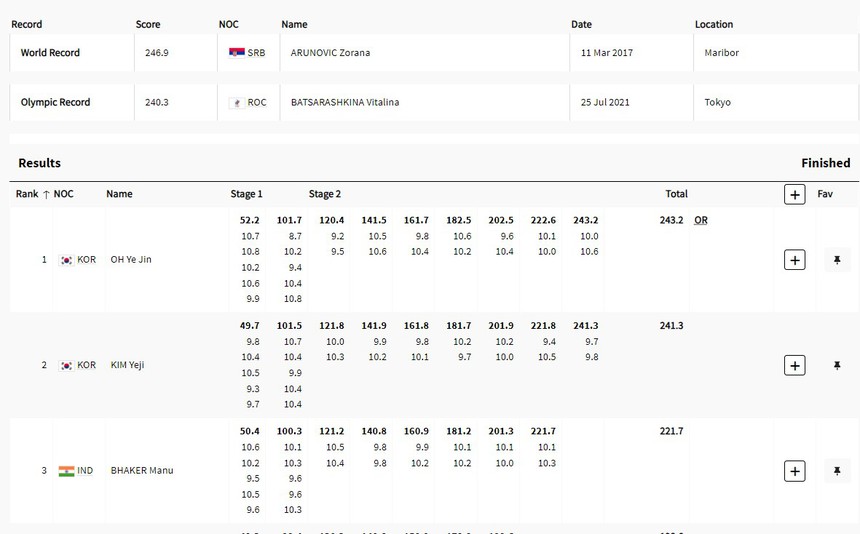Pin KIM Yeji as favorite
Viewport: 860px width, 534px height.
[836, 366]
